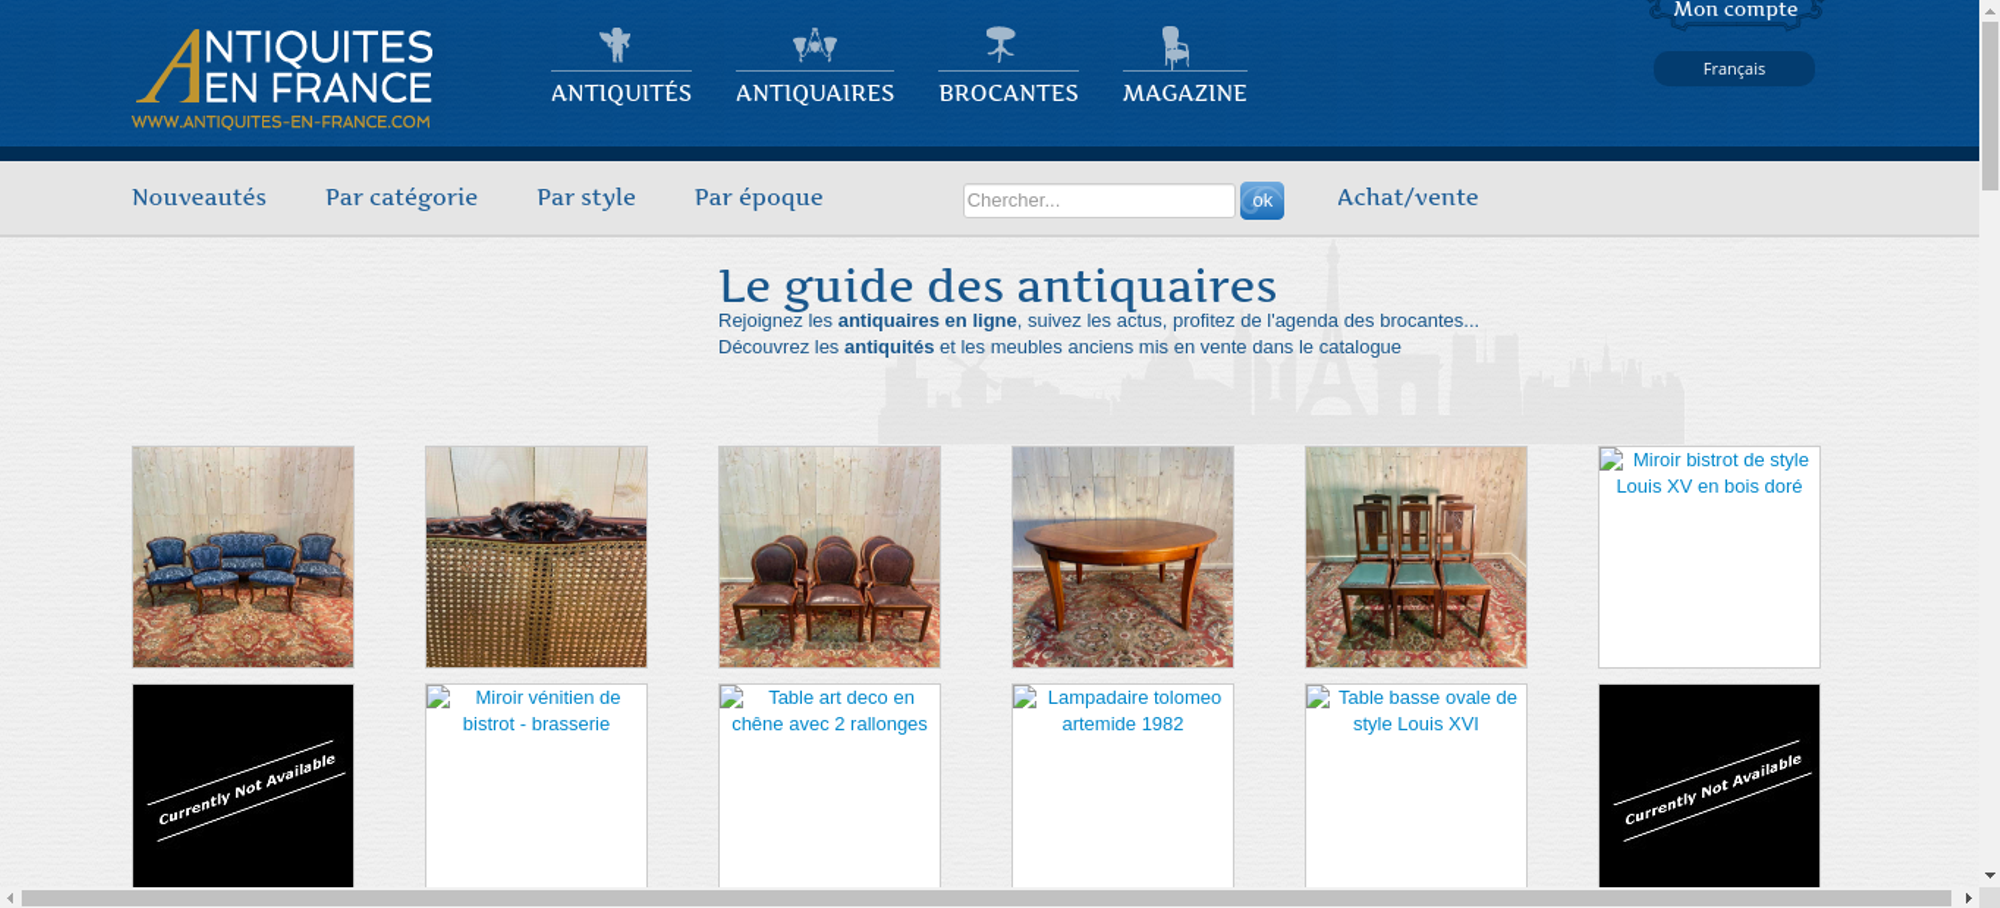This screenshot has height=908, width=2000.
Task: Click the chandelier icon above Antiquaires
Action: coord(814,45)
